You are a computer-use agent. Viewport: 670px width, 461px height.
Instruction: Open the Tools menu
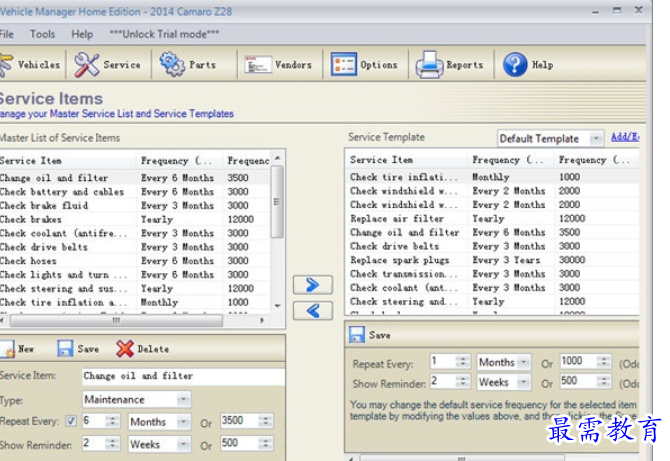pos(42,34)
